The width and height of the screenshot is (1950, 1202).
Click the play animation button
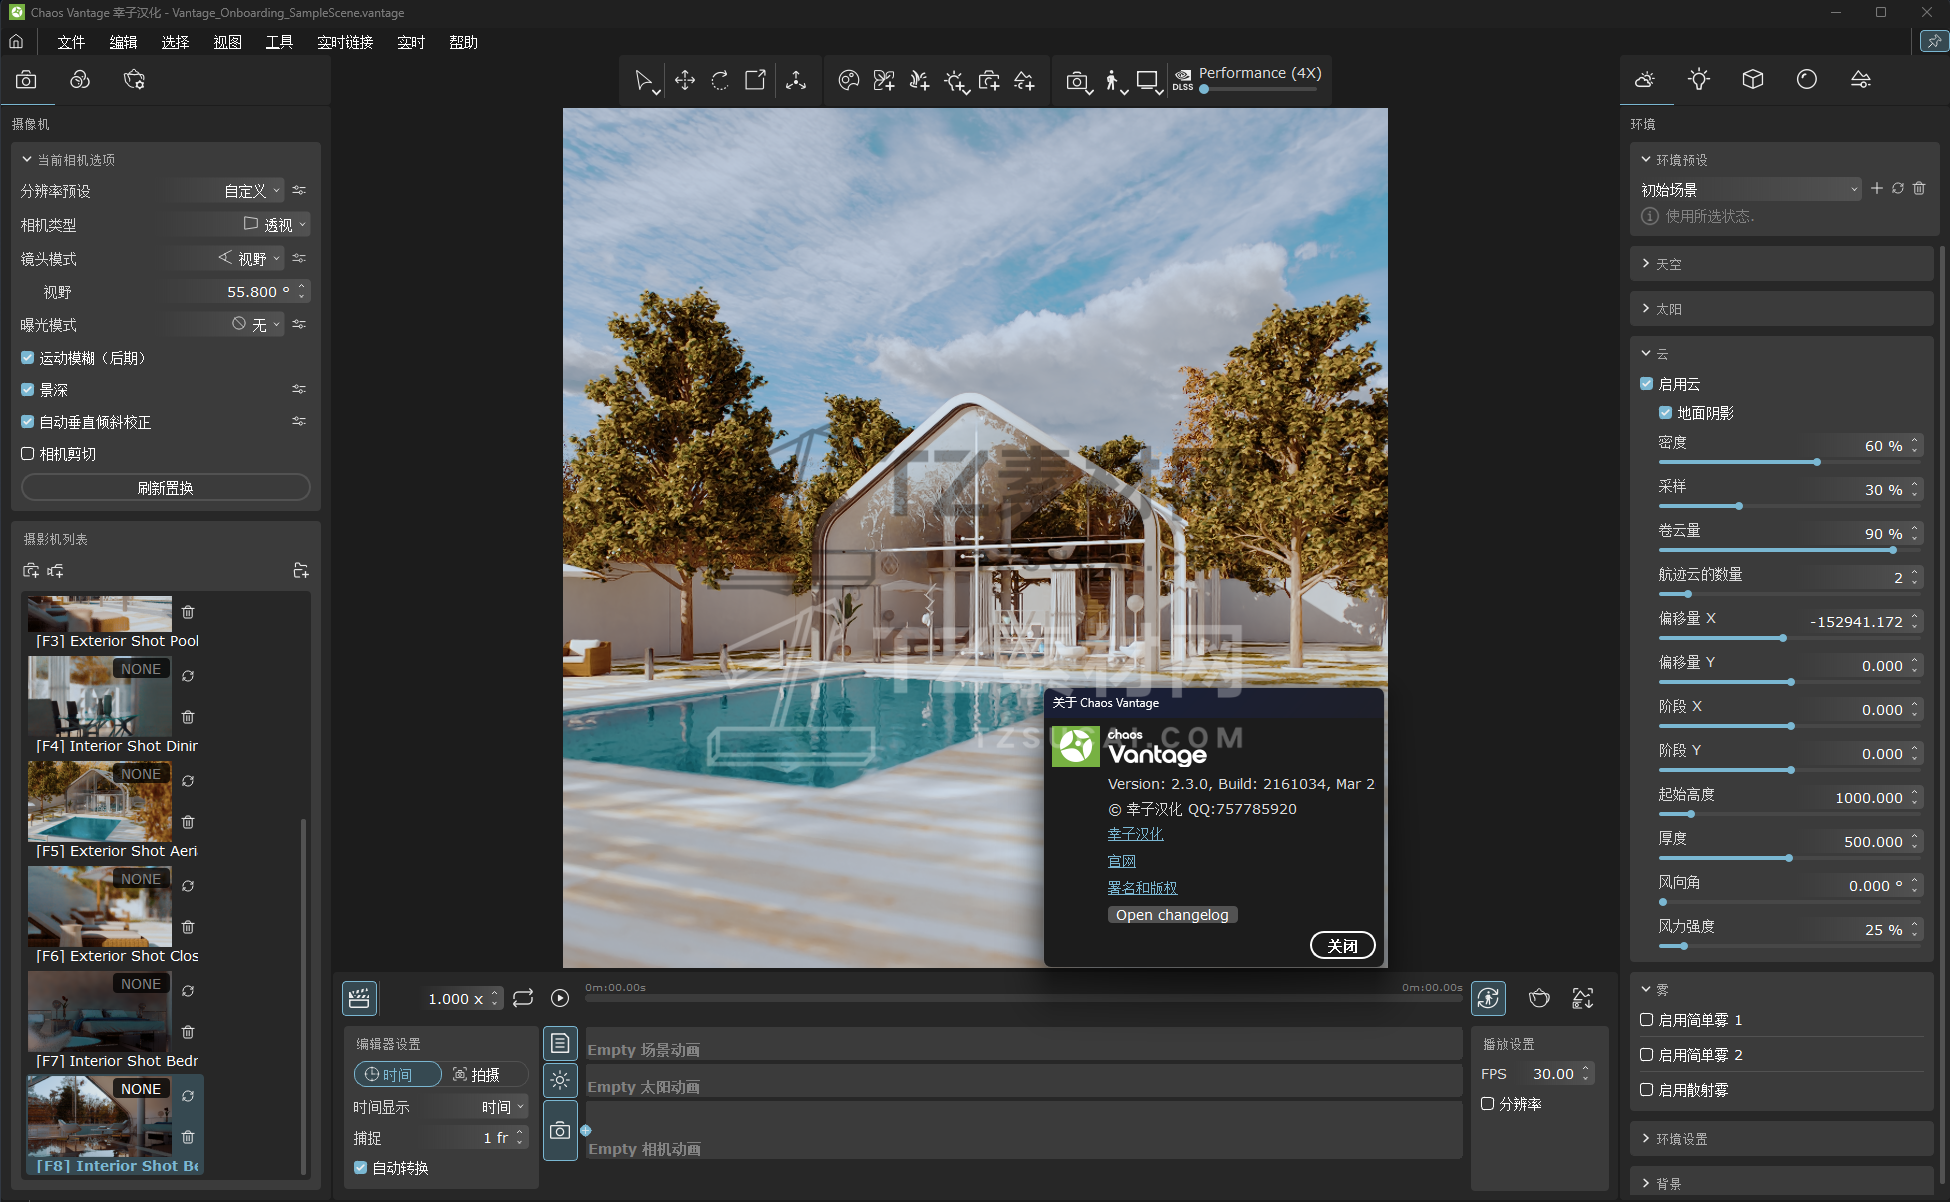(560, 998)
